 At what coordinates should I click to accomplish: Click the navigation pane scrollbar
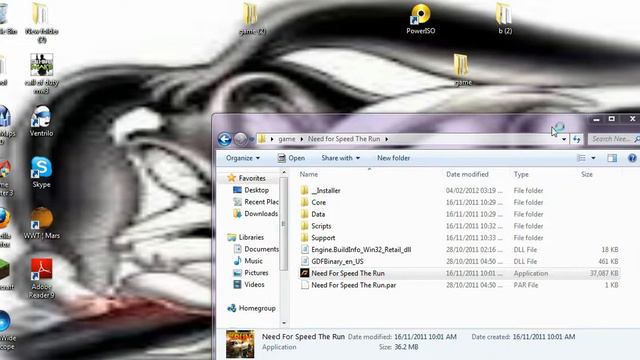click(284, 224)
